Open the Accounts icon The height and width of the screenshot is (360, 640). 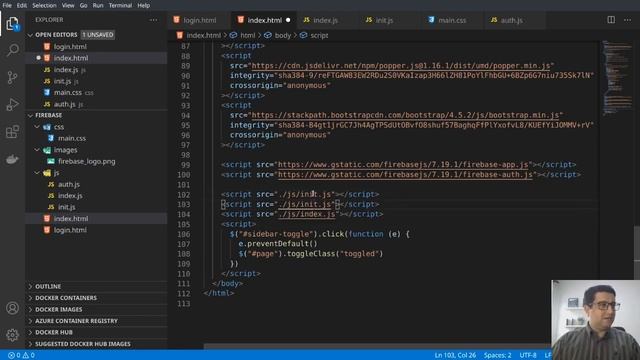pos(13,308)
